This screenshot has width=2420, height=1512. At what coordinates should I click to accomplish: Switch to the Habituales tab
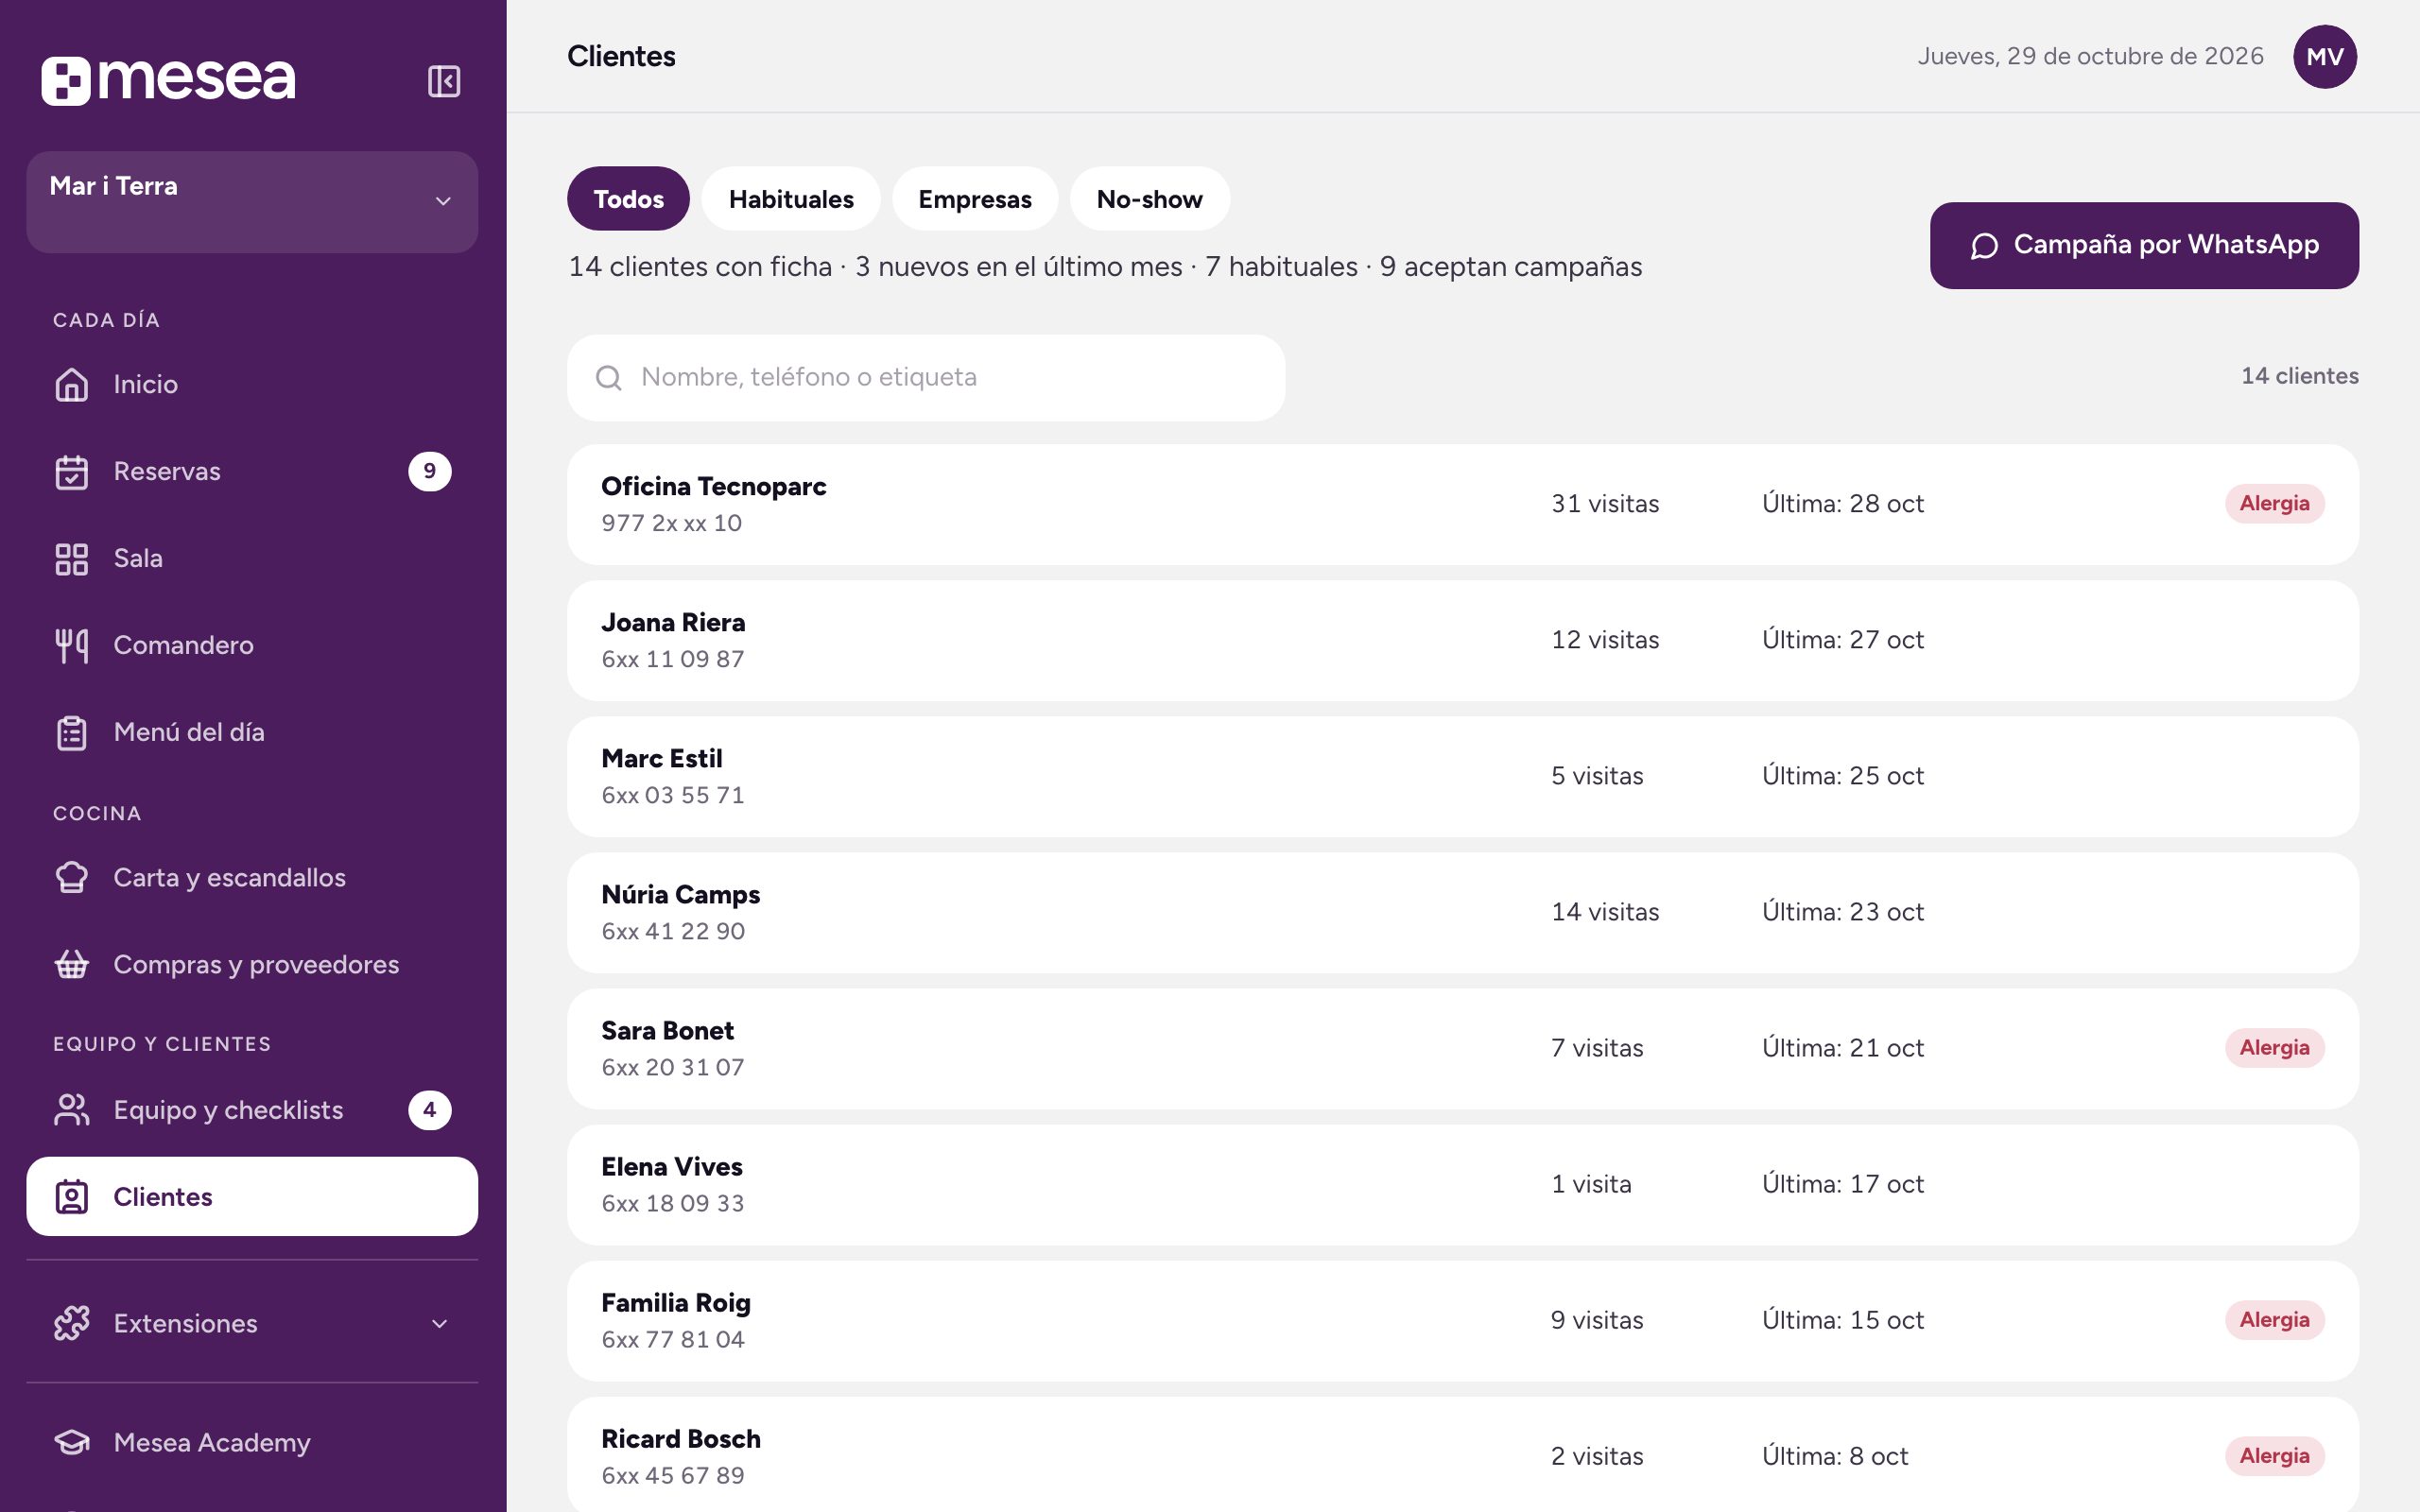click(x=791, y=199)
